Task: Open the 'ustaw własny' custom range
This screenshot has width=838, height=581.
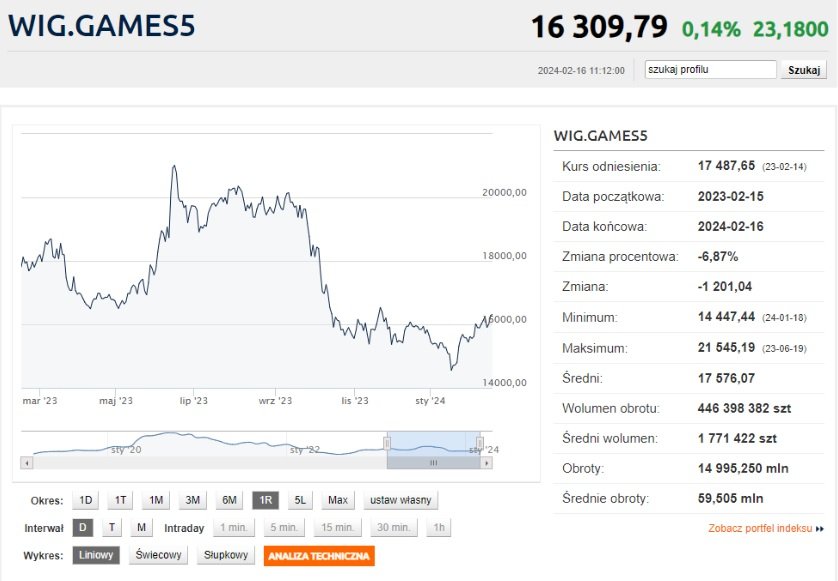Action: [x=400, y=500]
